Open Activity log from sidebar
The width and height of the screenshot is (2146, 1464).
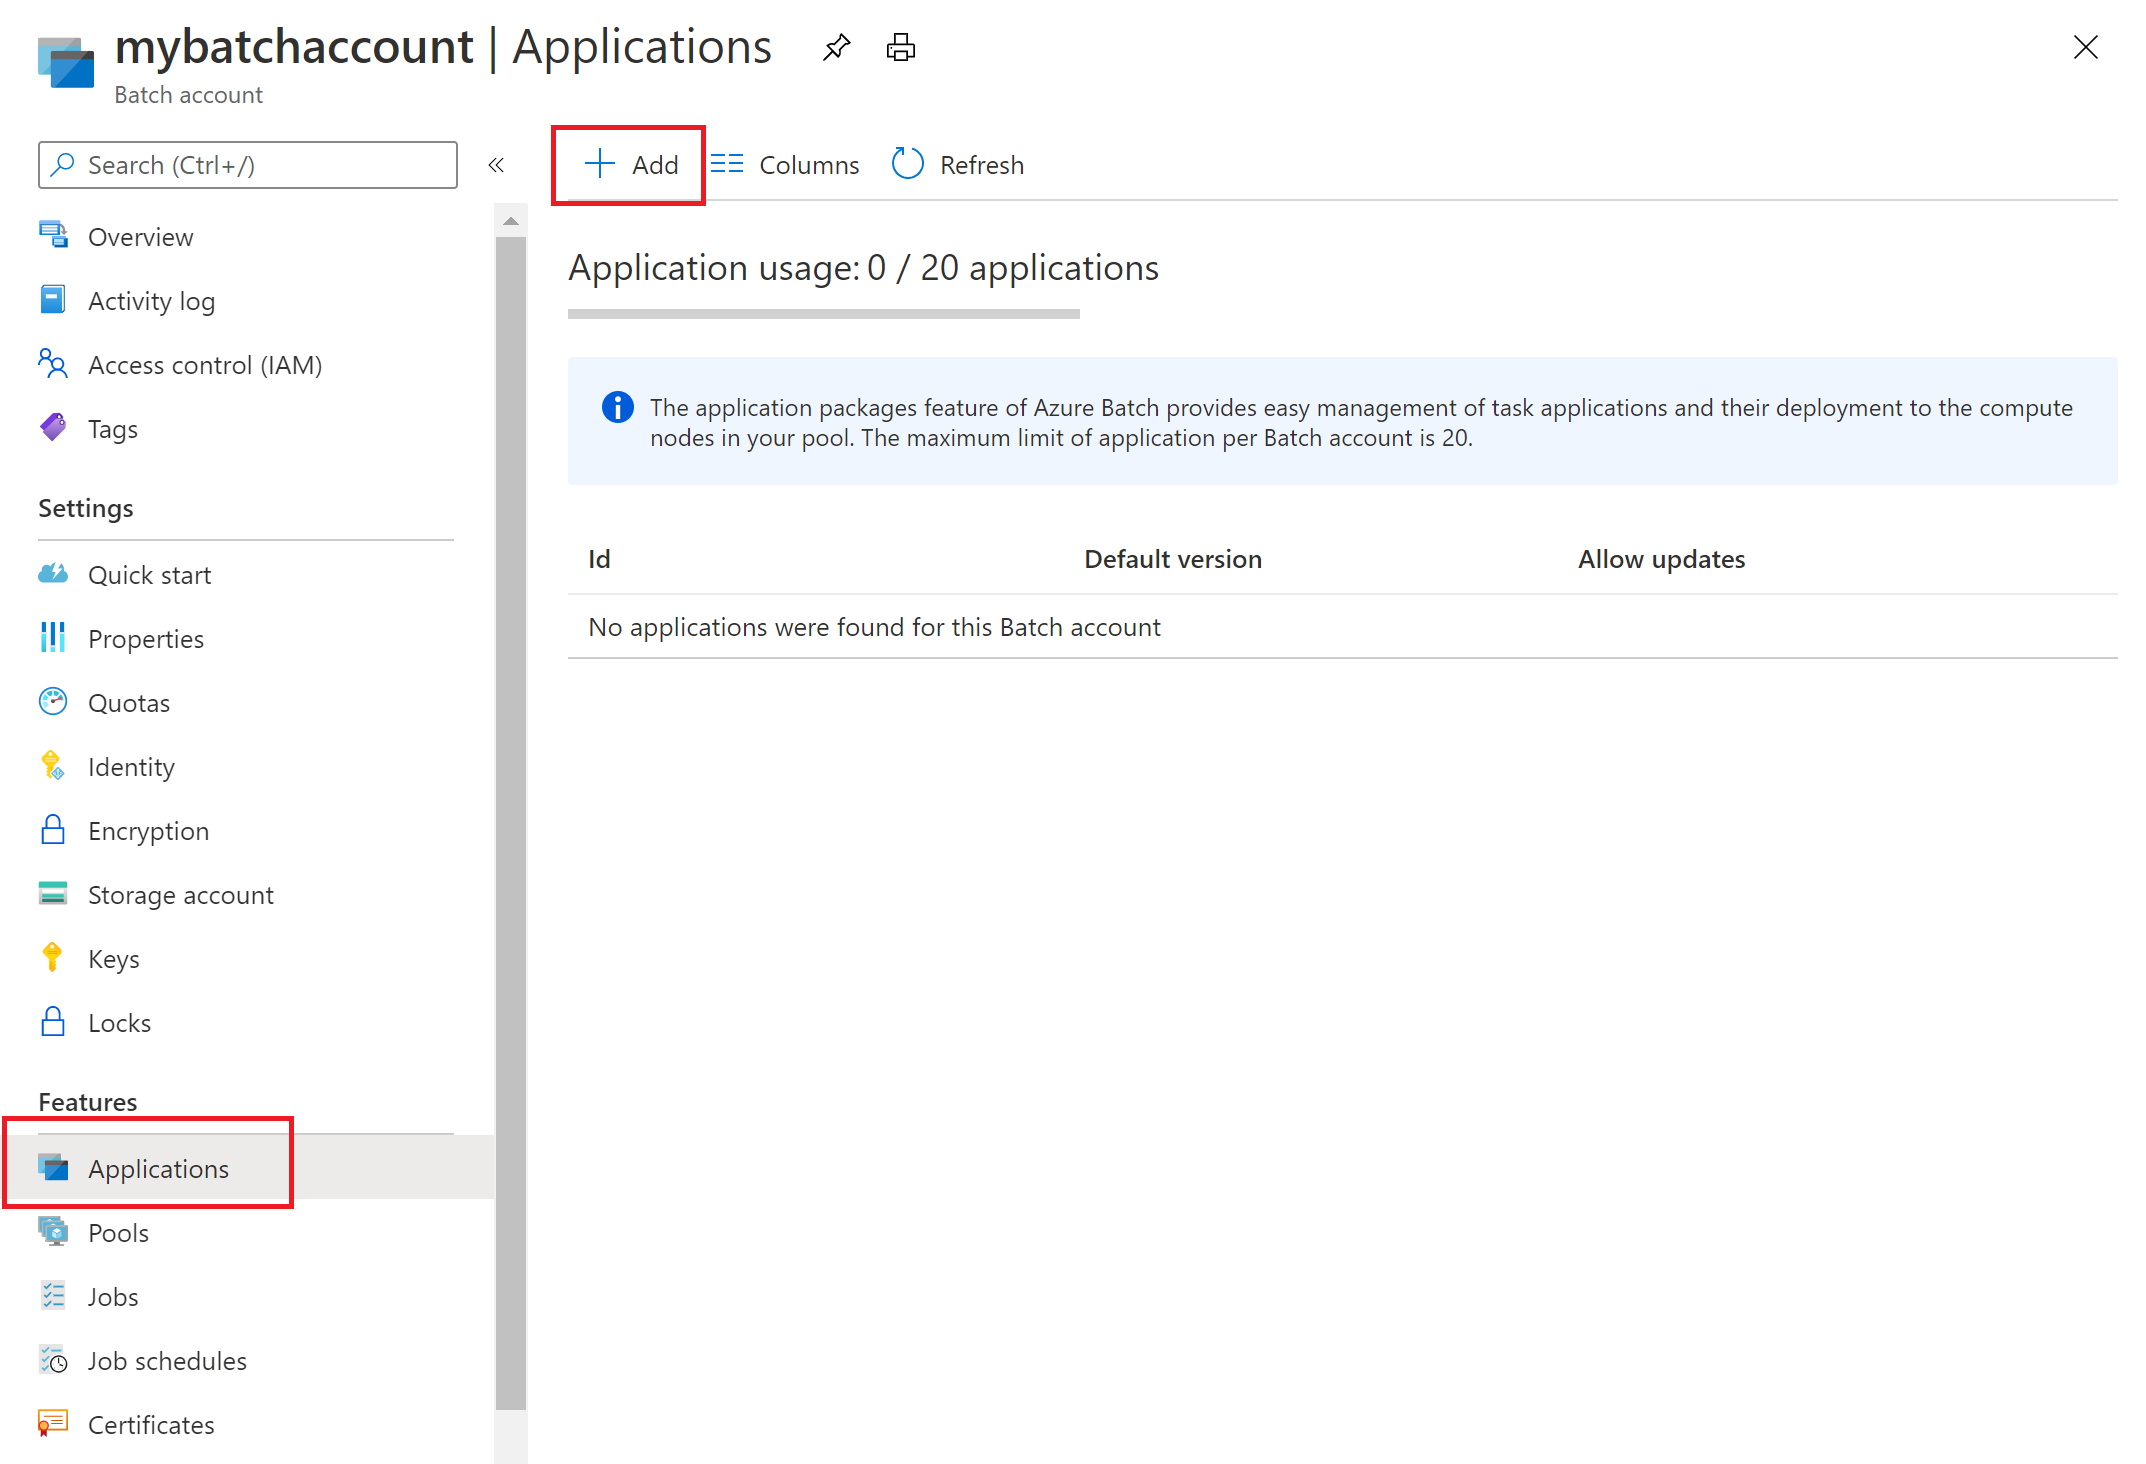click(151, 301)
